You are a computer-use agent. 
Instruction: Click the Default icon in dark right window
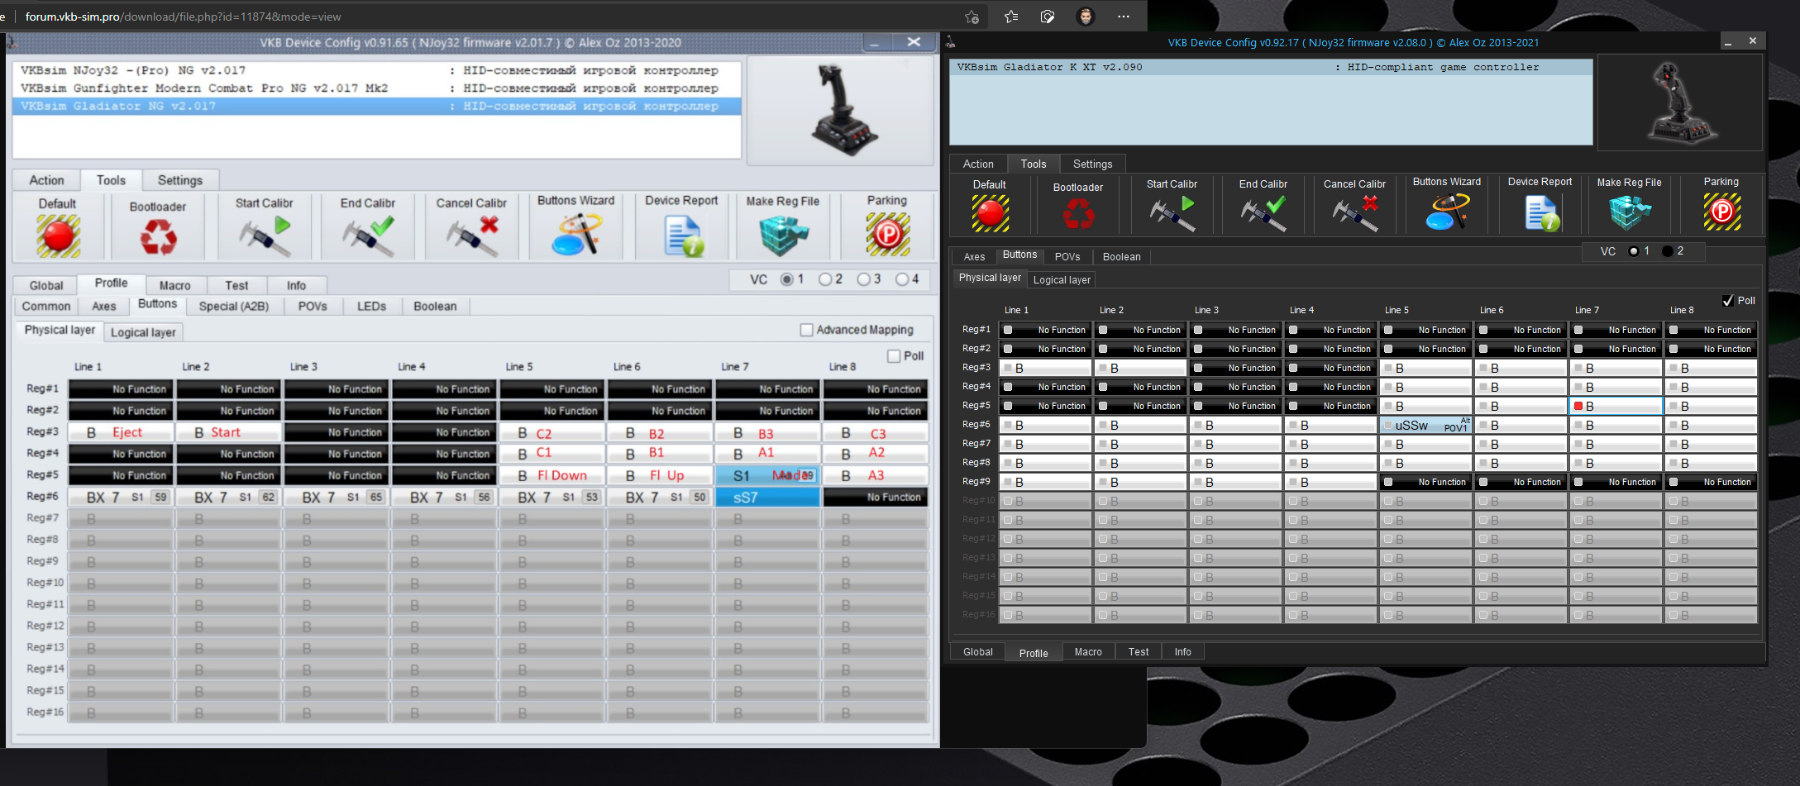(990, 213)
